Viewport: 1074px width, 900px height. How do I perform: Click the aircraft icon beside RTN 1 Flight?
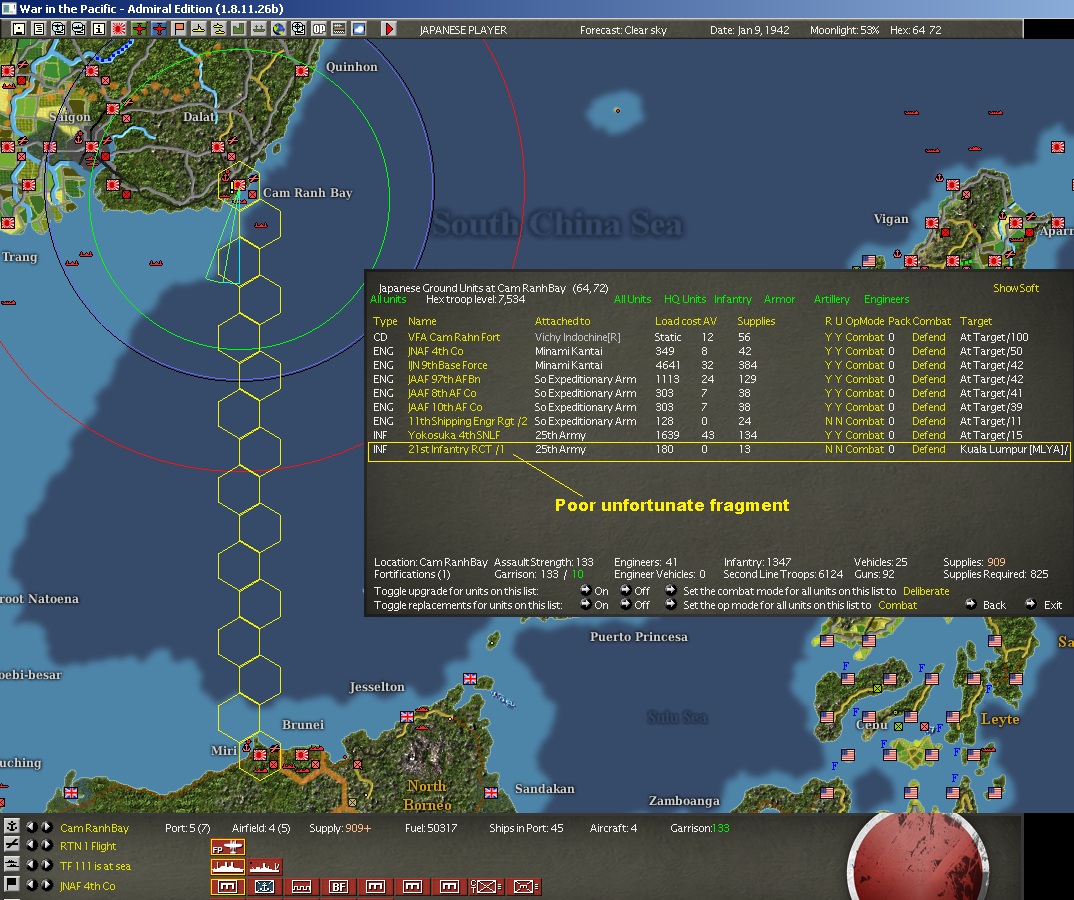(12, 845)
